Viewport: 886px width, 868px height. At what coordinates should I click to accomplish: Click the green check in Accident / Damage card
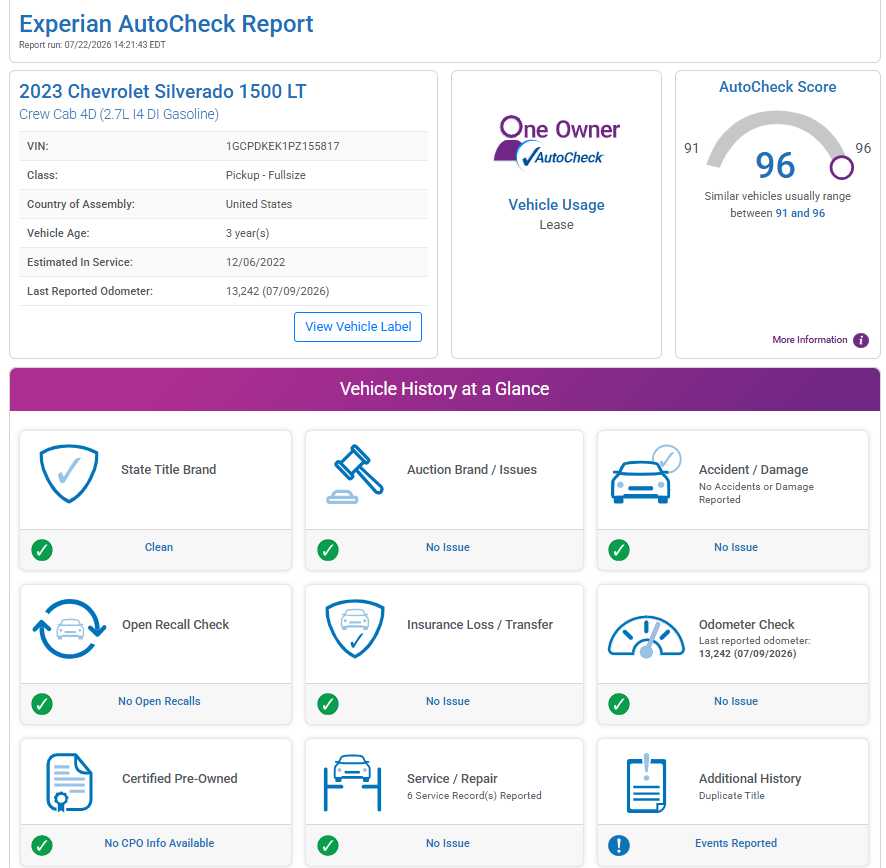(619, 549)
